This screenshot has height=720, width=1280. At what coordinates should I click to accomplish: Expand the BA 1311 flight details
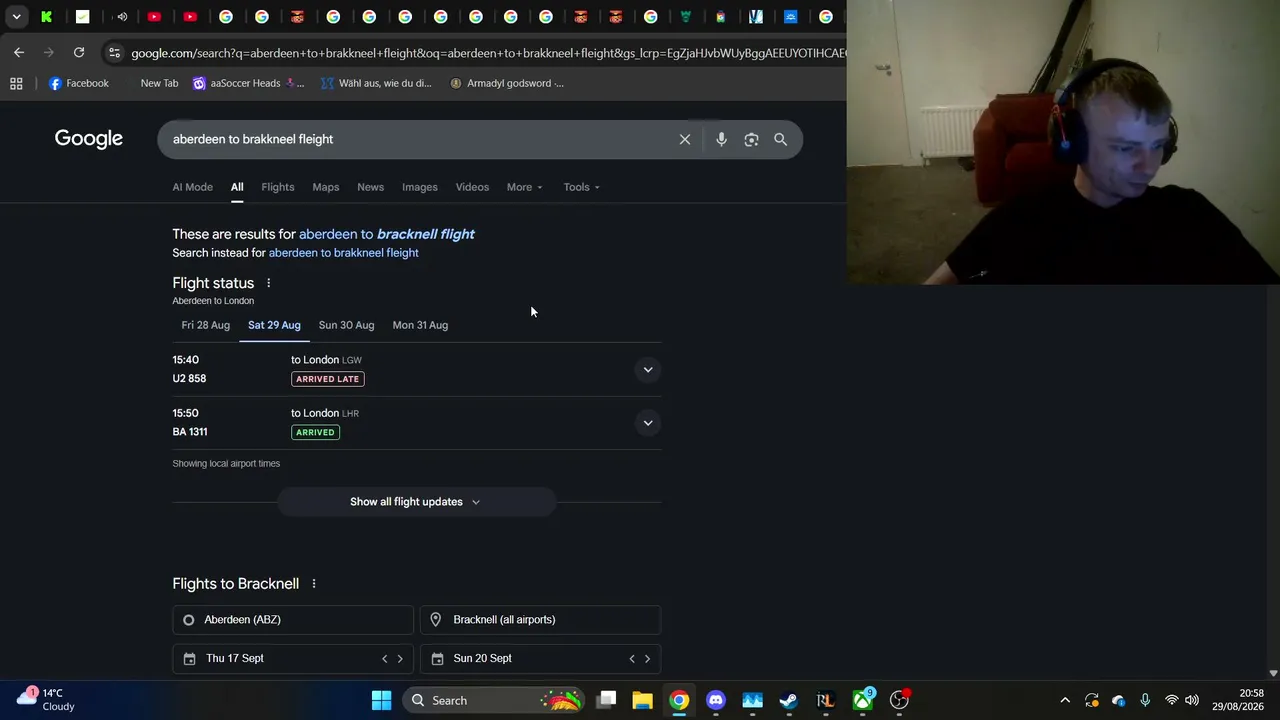[x=648, y=423]
